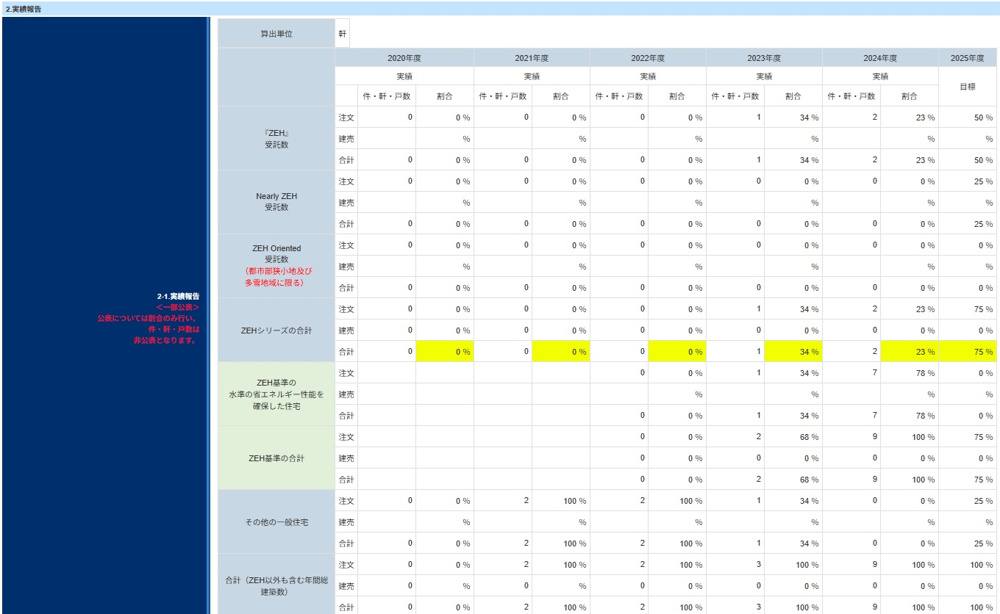Click the ZEH Oriented 受託数 row label

tap(276, 265)
